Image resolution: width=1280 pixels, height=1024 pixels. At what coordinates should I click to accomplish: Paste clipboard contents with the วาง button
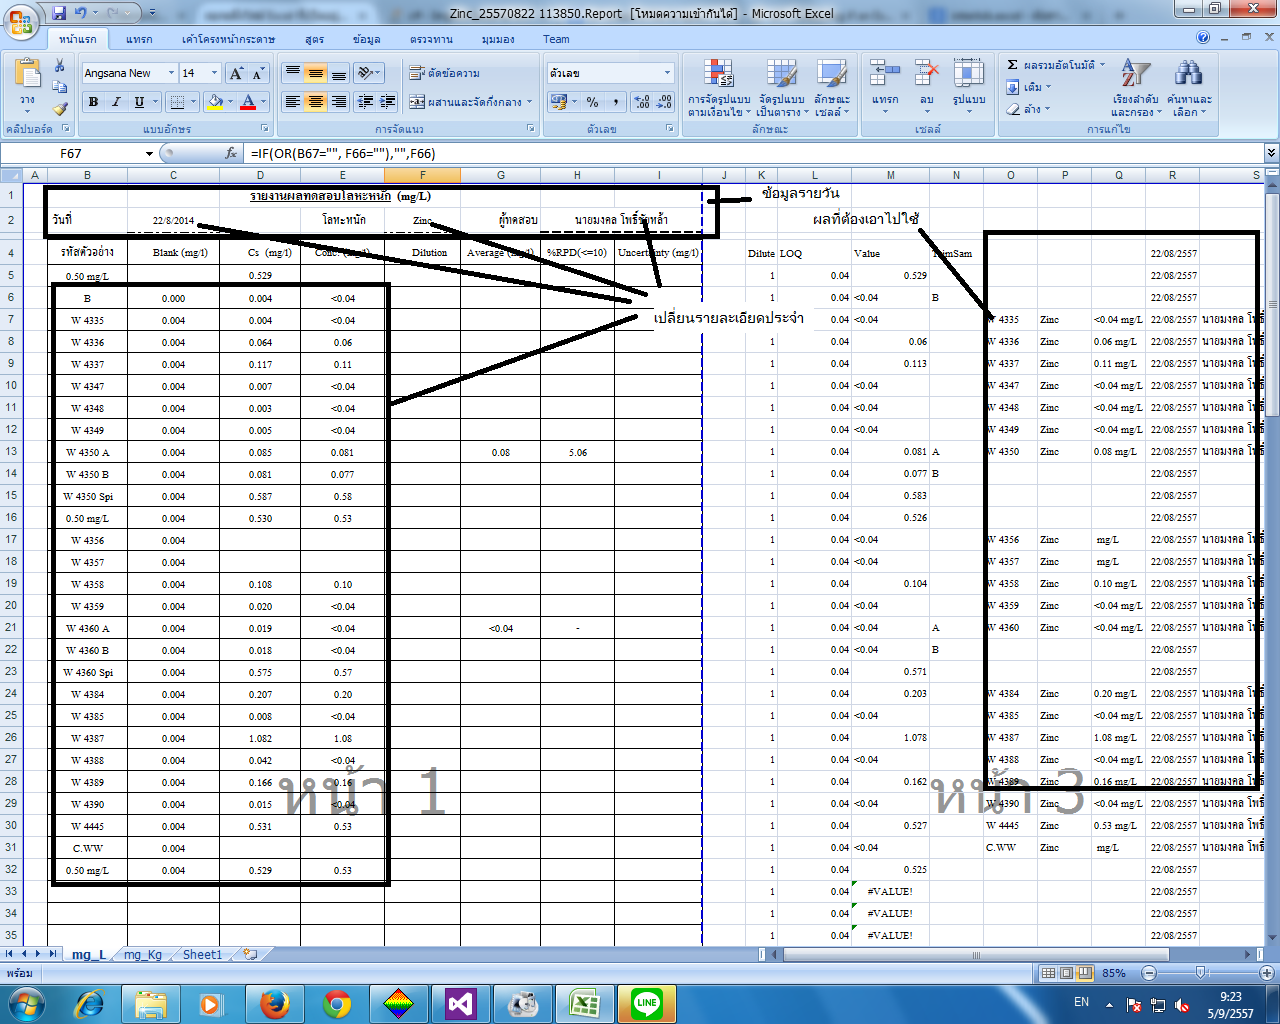point(27,86)
